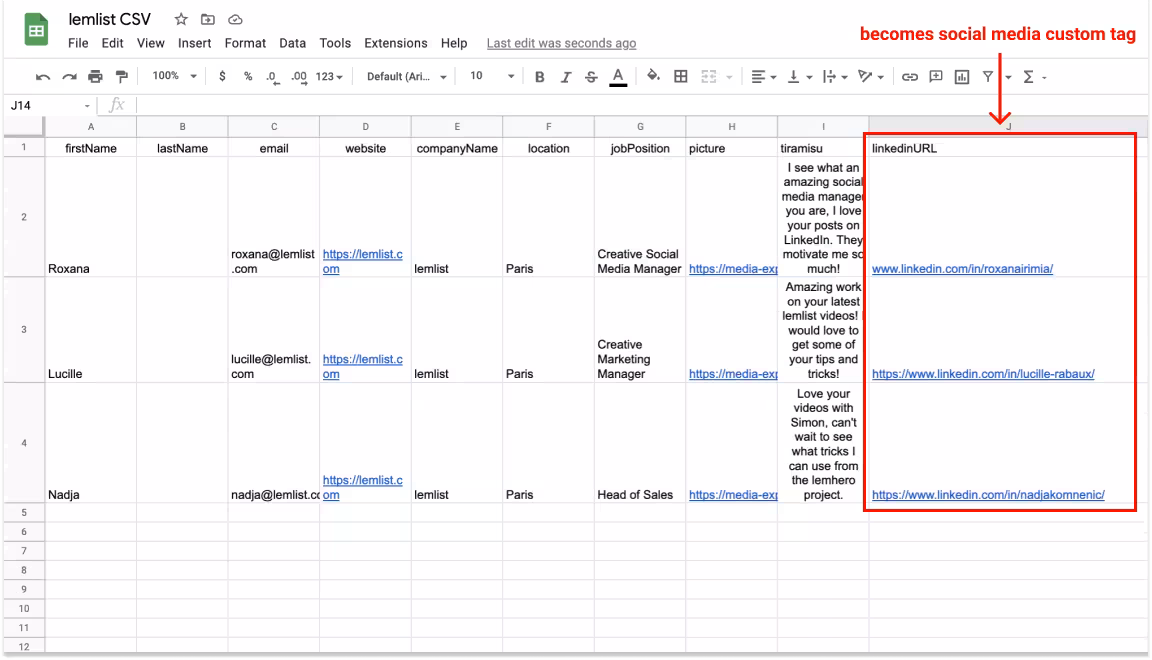Viewport: 1152px width, 660px height.
Task: Click the text color button
Action: [x=618, y=77]
